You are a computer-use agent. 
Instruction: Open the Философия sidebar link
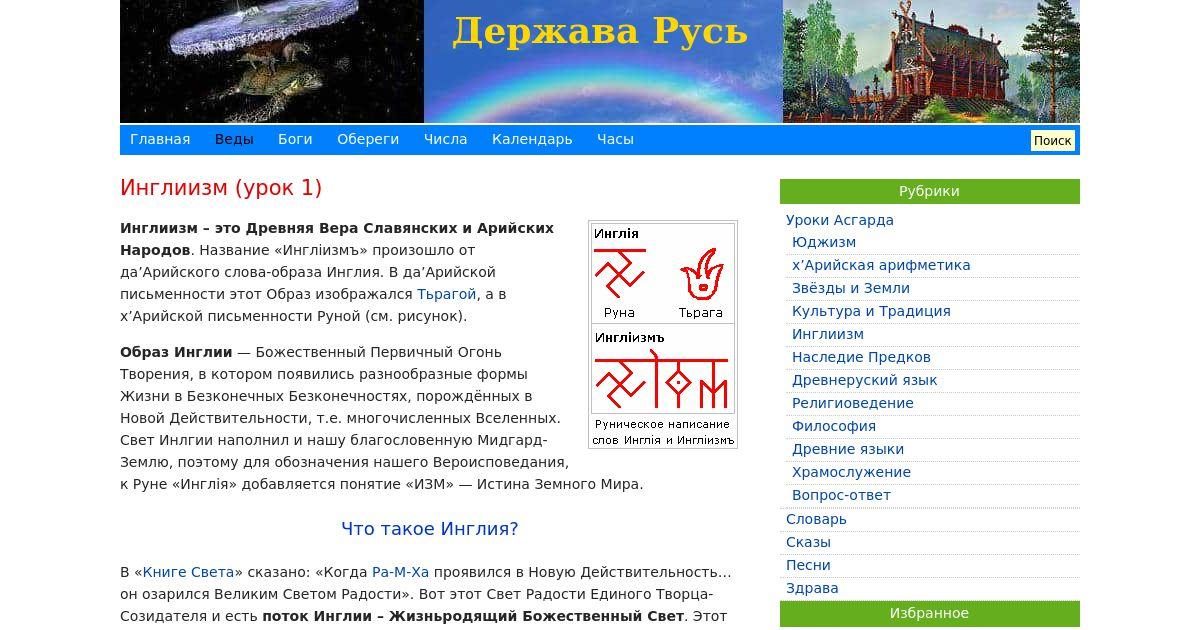pos(834,426)
